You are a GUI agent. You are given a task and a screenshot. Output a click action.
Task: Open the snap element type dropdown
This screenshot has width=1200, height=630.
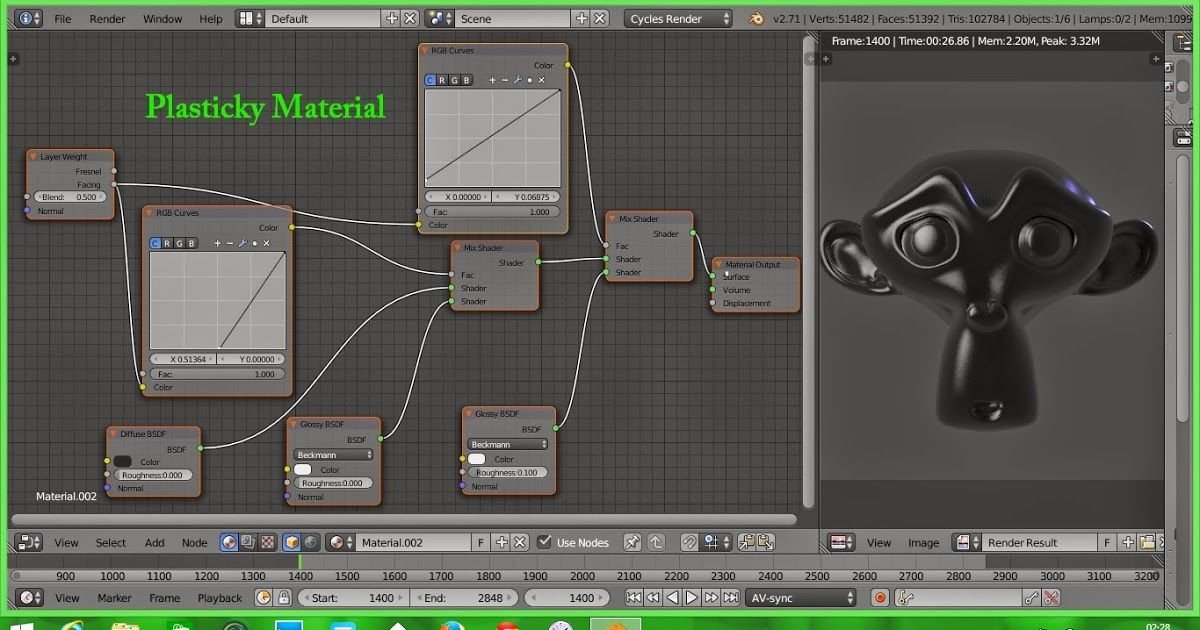tap(715, 542)
